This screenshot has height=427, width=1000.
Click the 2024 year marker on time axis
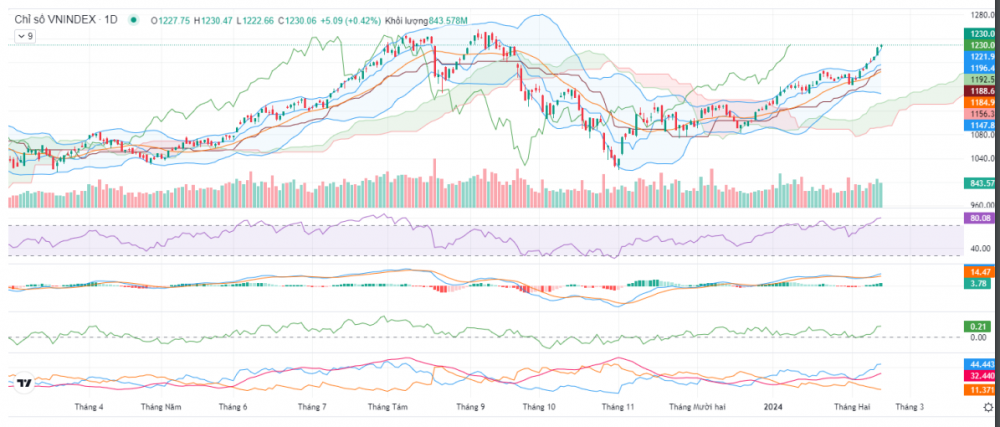pyautogui.click(x=772, y=407)
